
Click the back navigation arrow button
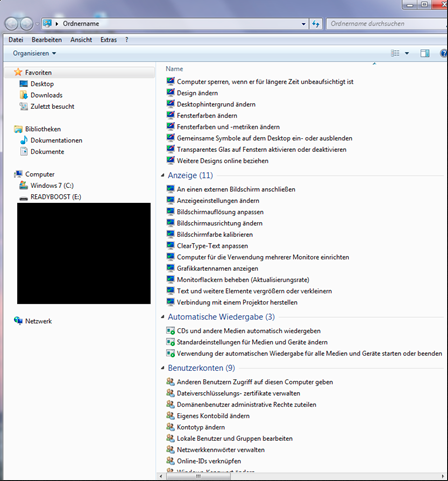click(x=11, y=24)
